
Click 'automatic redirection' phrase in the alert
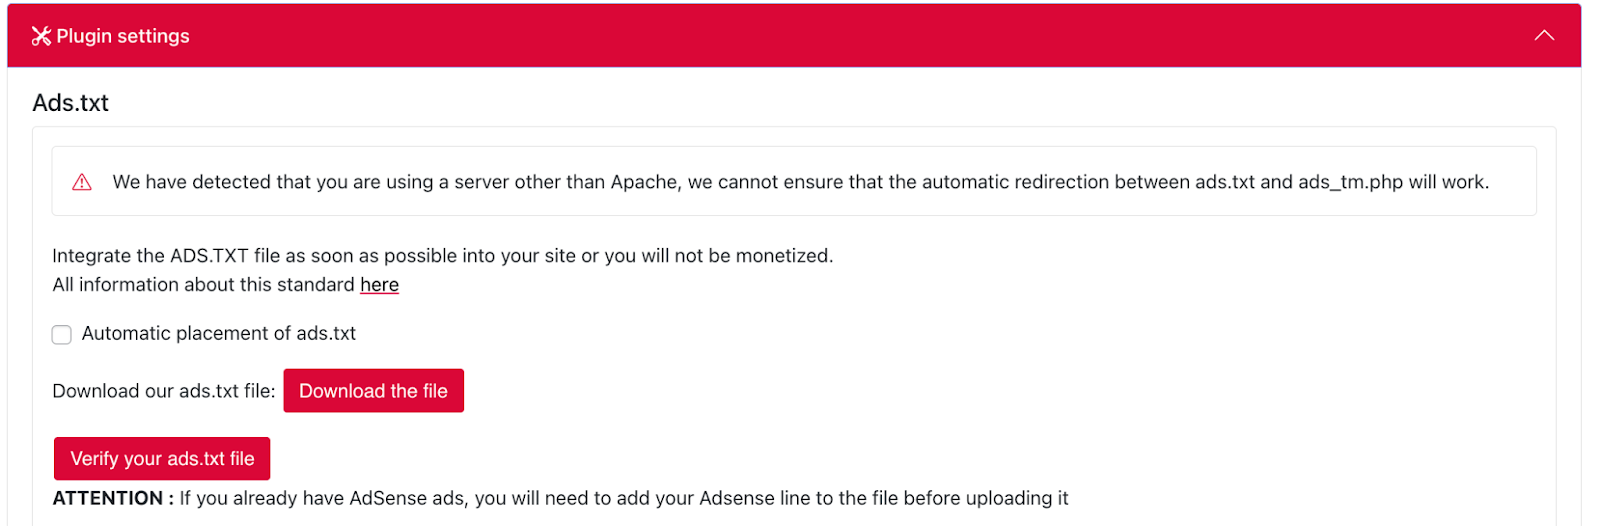1013,182
